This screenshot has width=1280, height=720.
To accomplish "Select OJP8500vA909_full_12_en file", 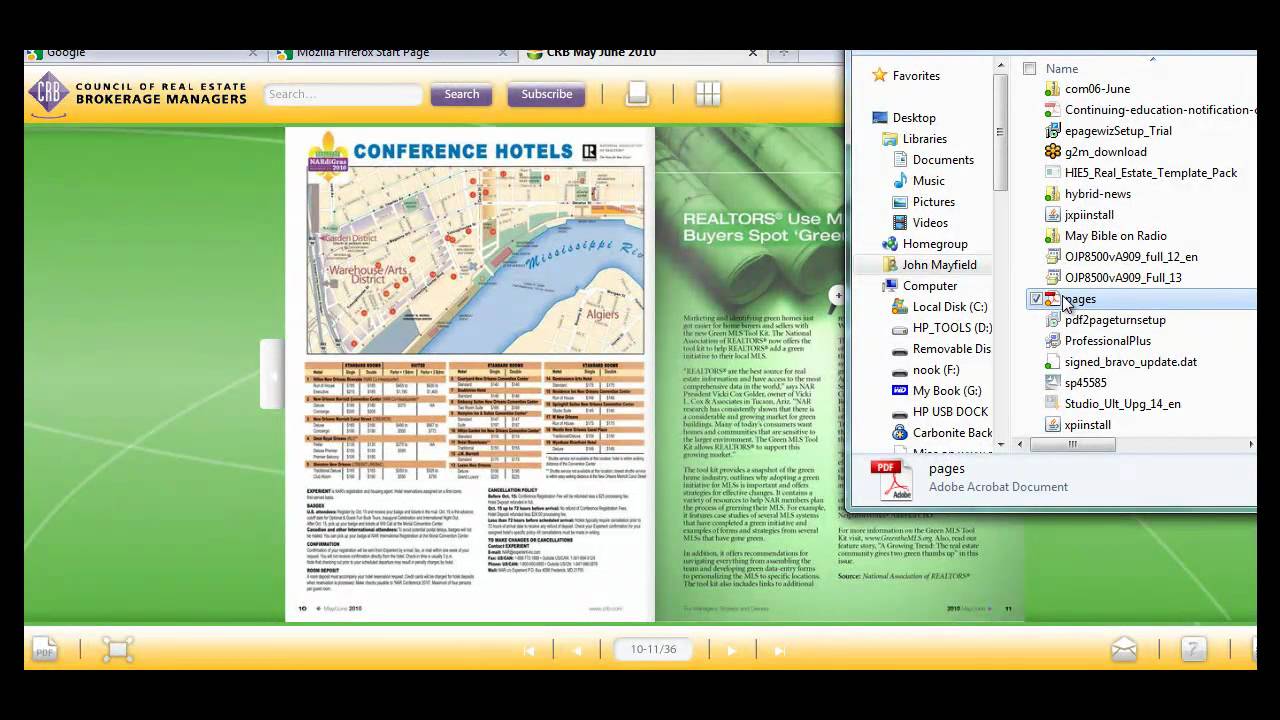I will point(1121,257).
